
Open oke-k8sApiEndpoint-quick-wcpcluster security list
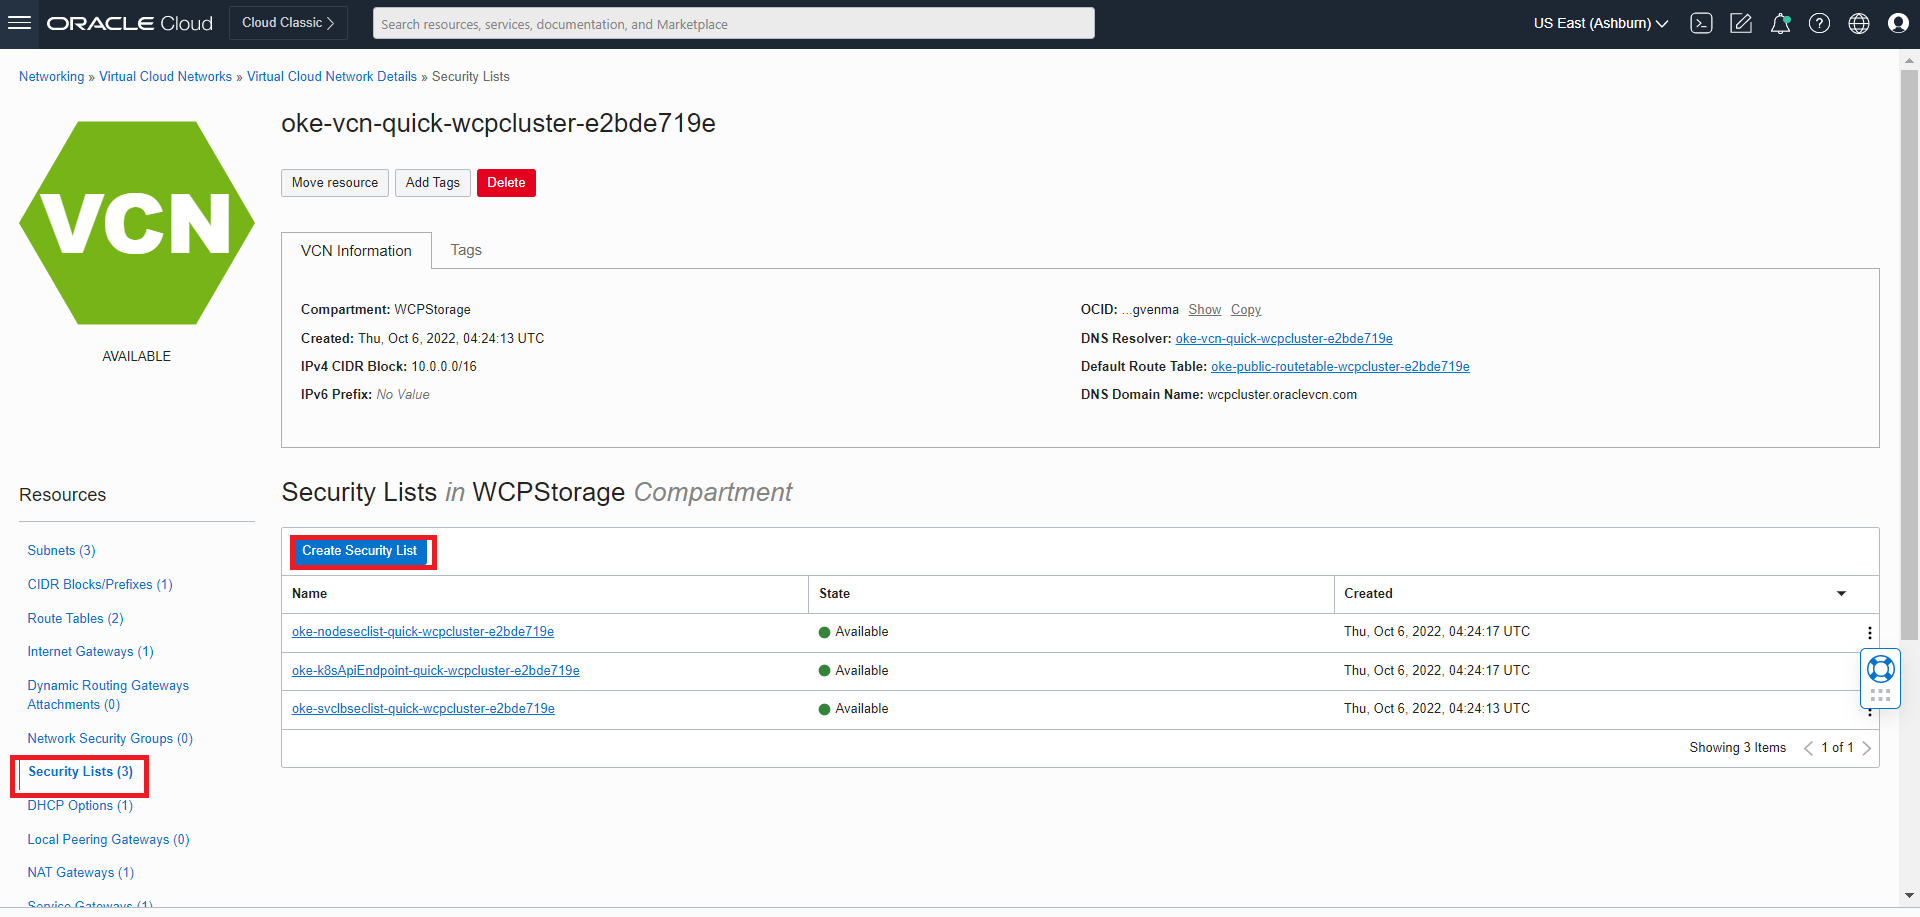436,671
